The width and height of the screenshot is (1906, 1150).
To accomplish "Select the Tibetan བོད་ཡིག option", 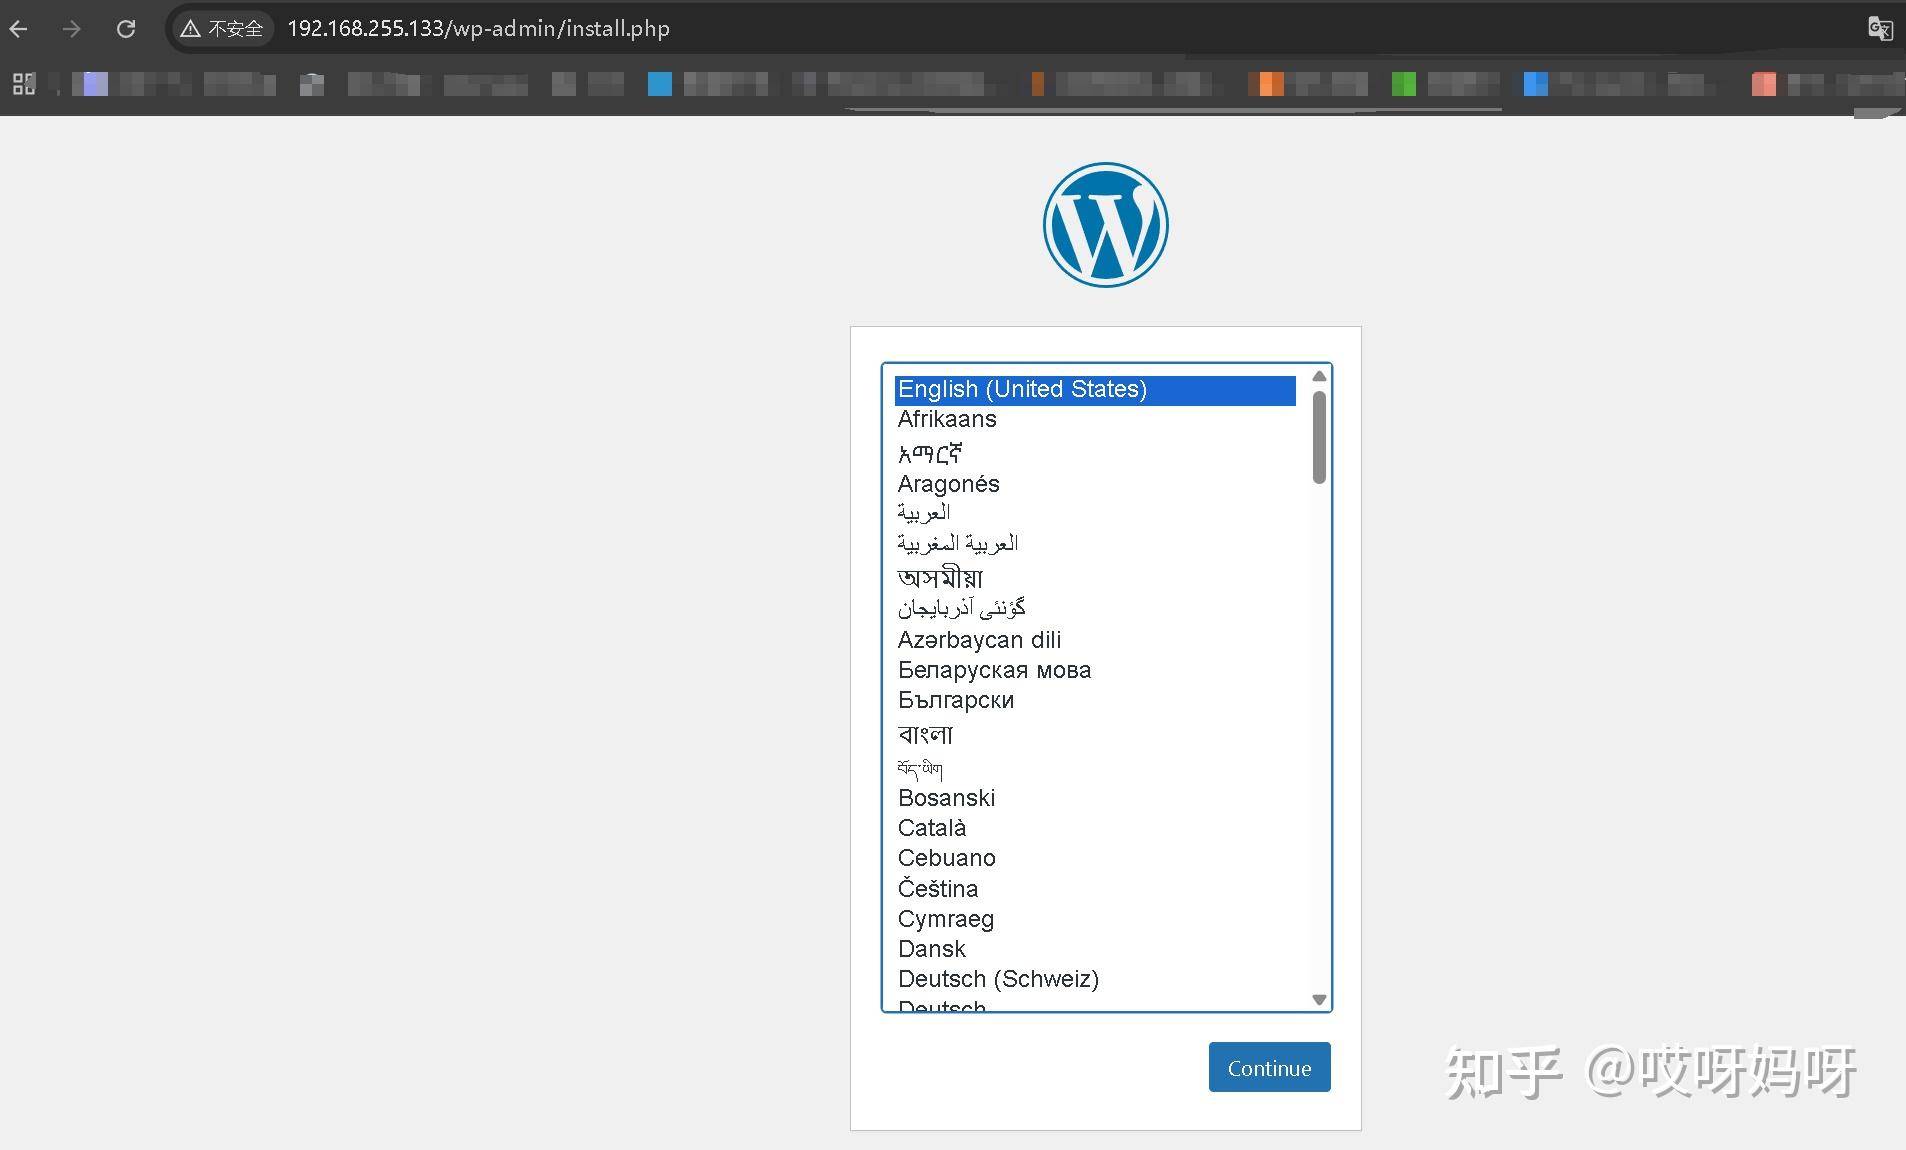I will click(1095, 768).
